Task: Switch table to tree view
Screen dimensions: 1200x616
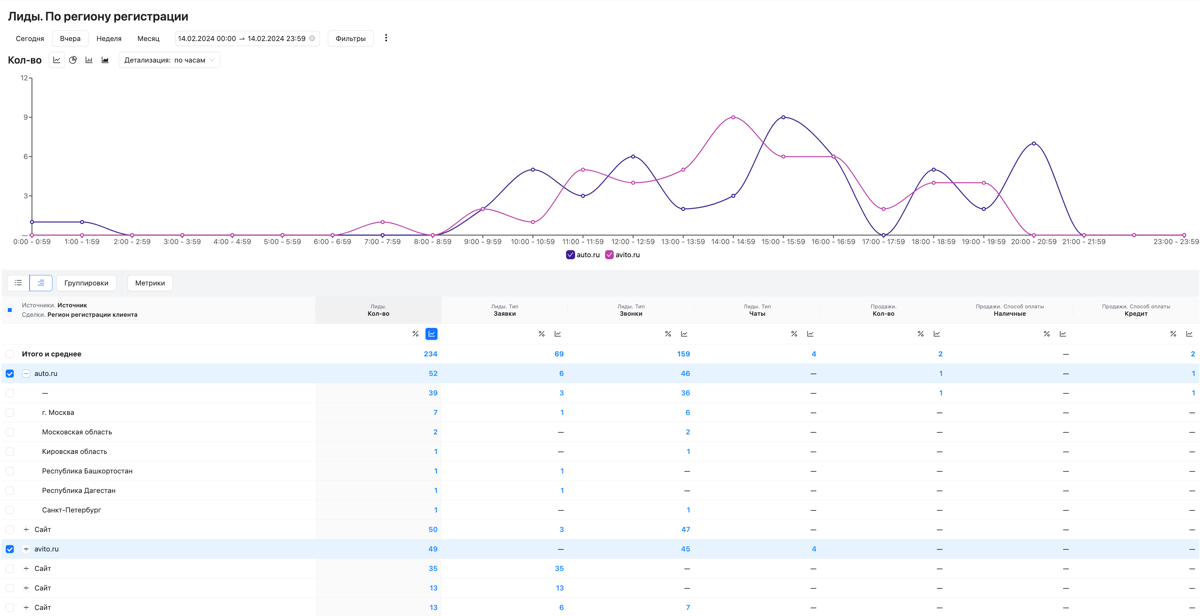Action: (41, 283)
